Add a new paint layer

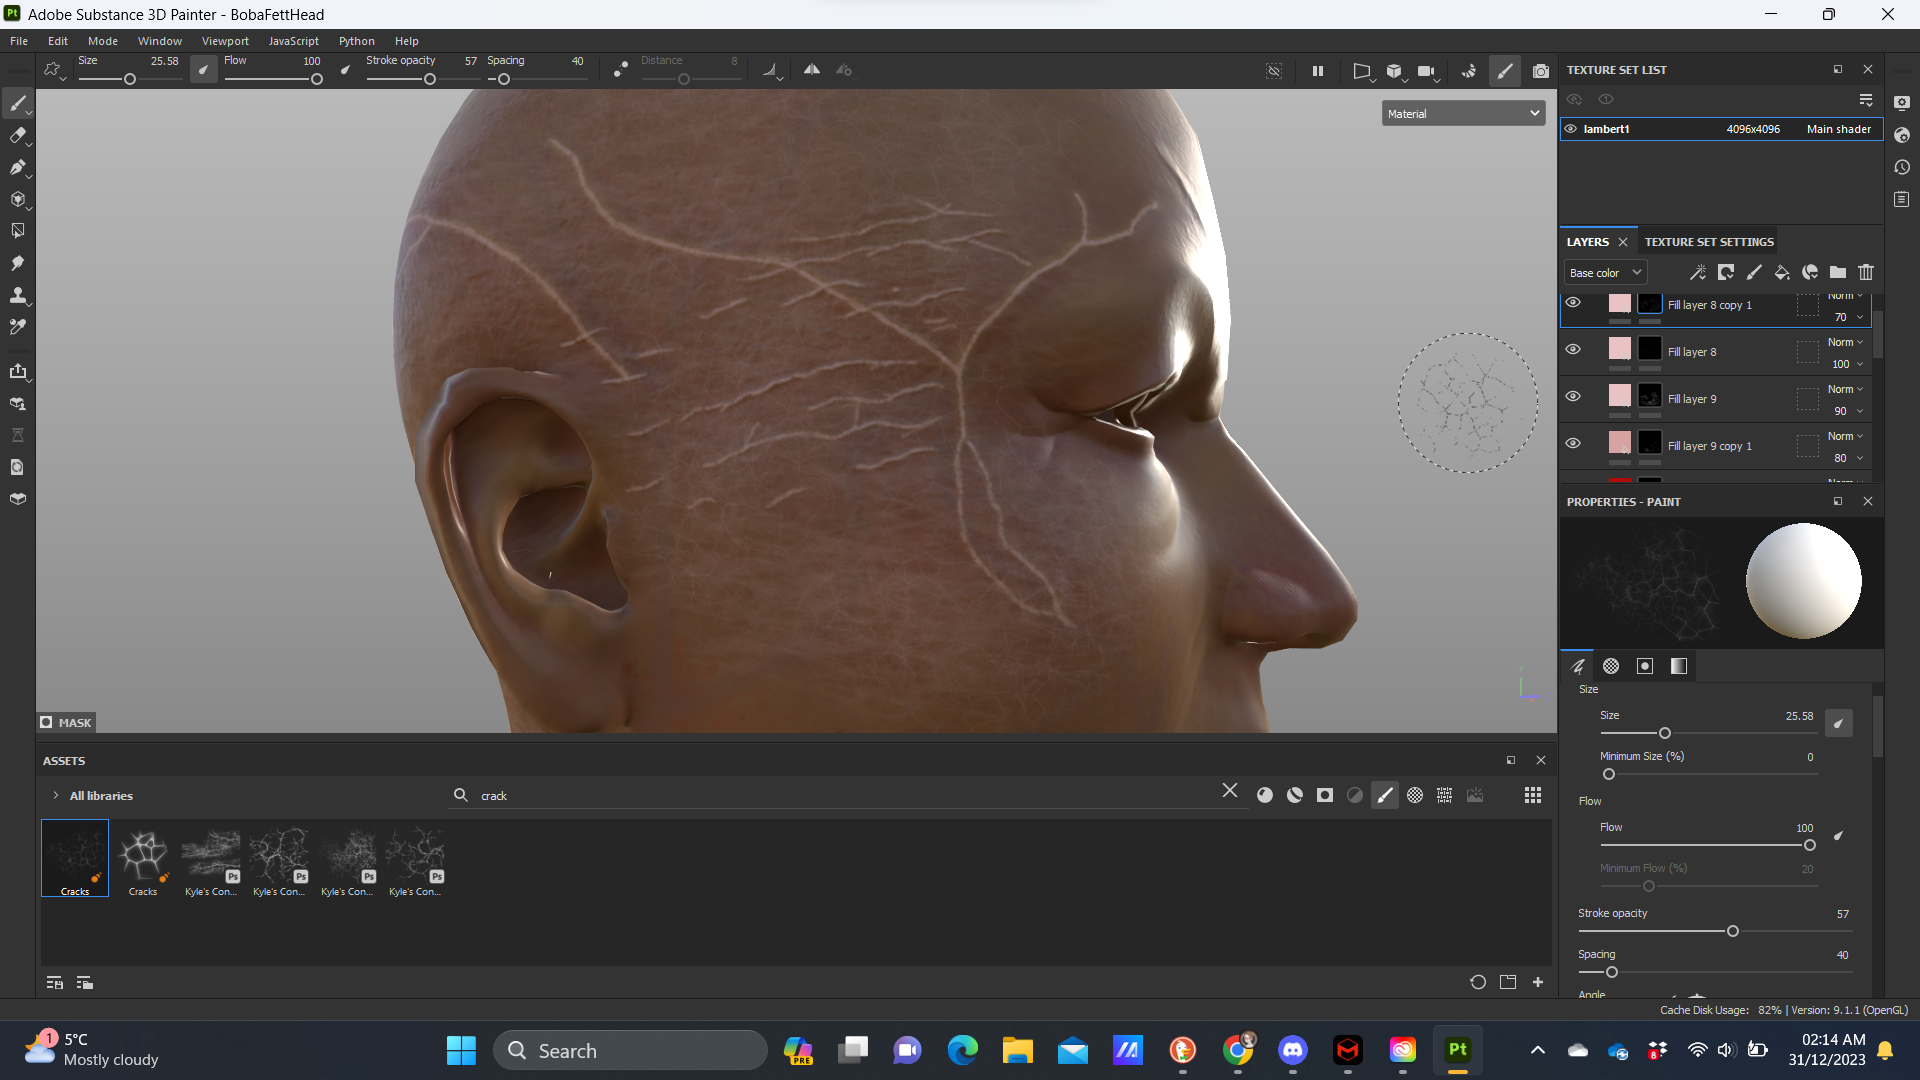pyautogui.click(x=1754, y=272)
